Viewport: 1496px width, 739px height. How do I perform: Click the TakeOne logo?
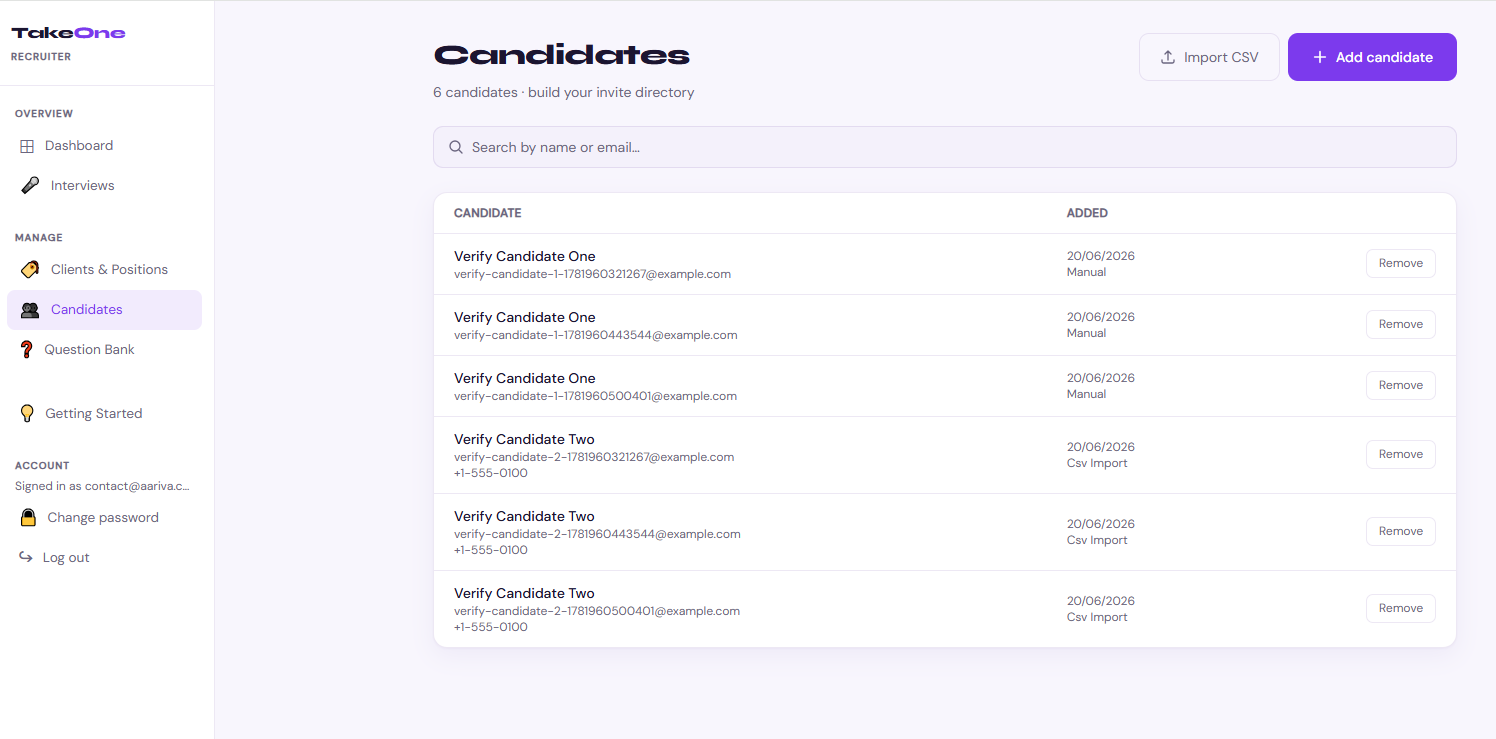pyautogui.click(x=68, y=33)
